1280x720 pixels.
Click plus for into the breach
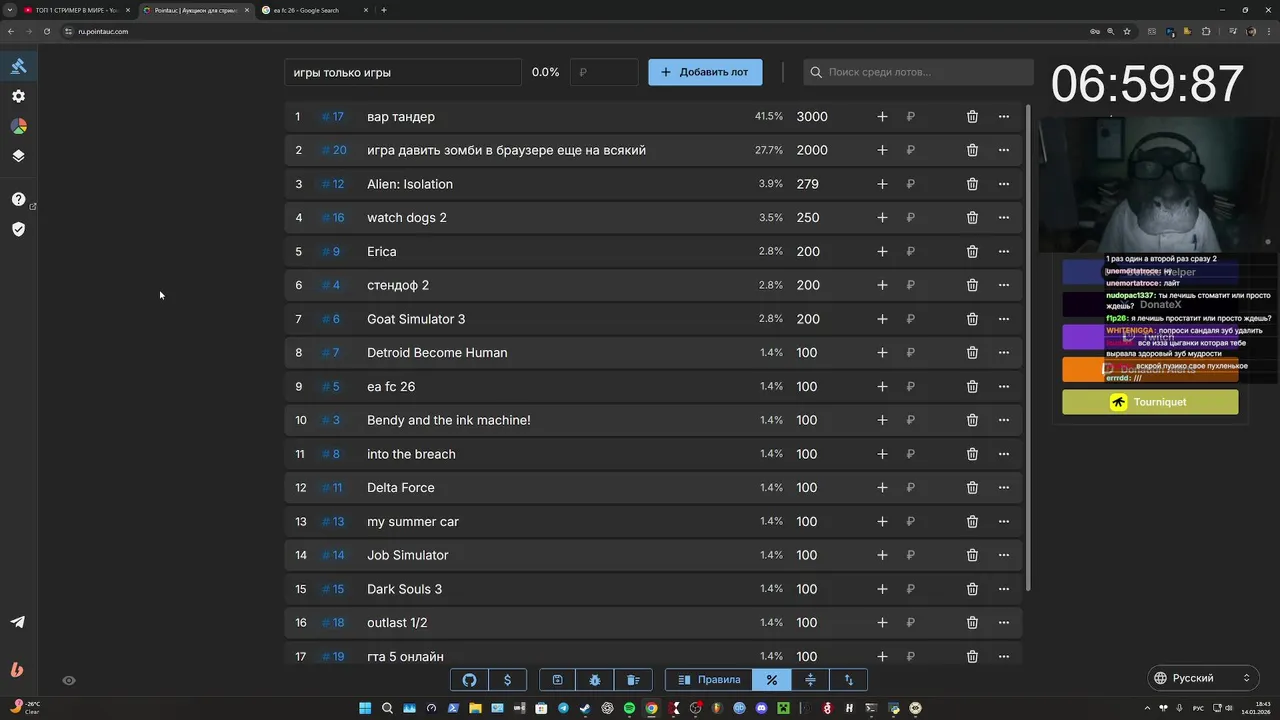(882, 454)
